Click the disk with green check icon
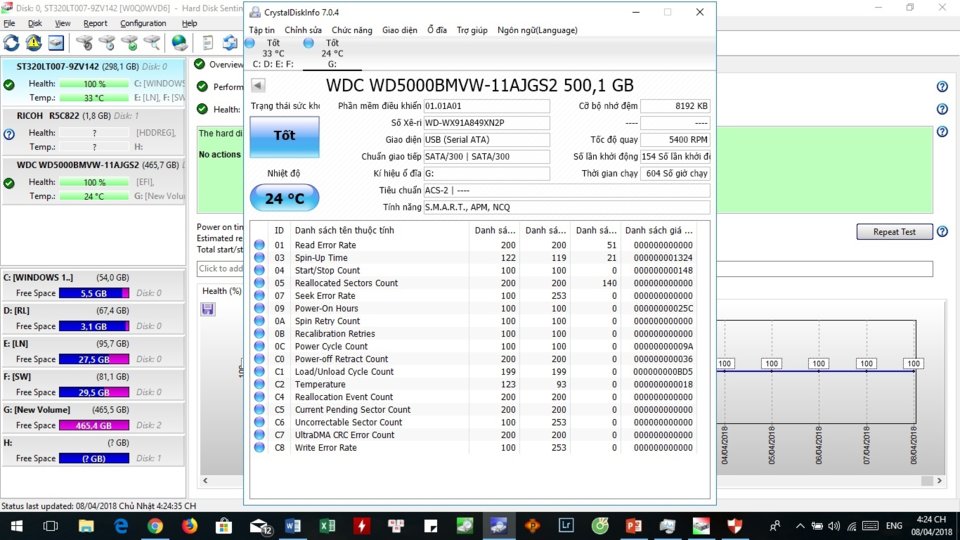This screenshot has height=540, width=960. click(x=130, y=43)
